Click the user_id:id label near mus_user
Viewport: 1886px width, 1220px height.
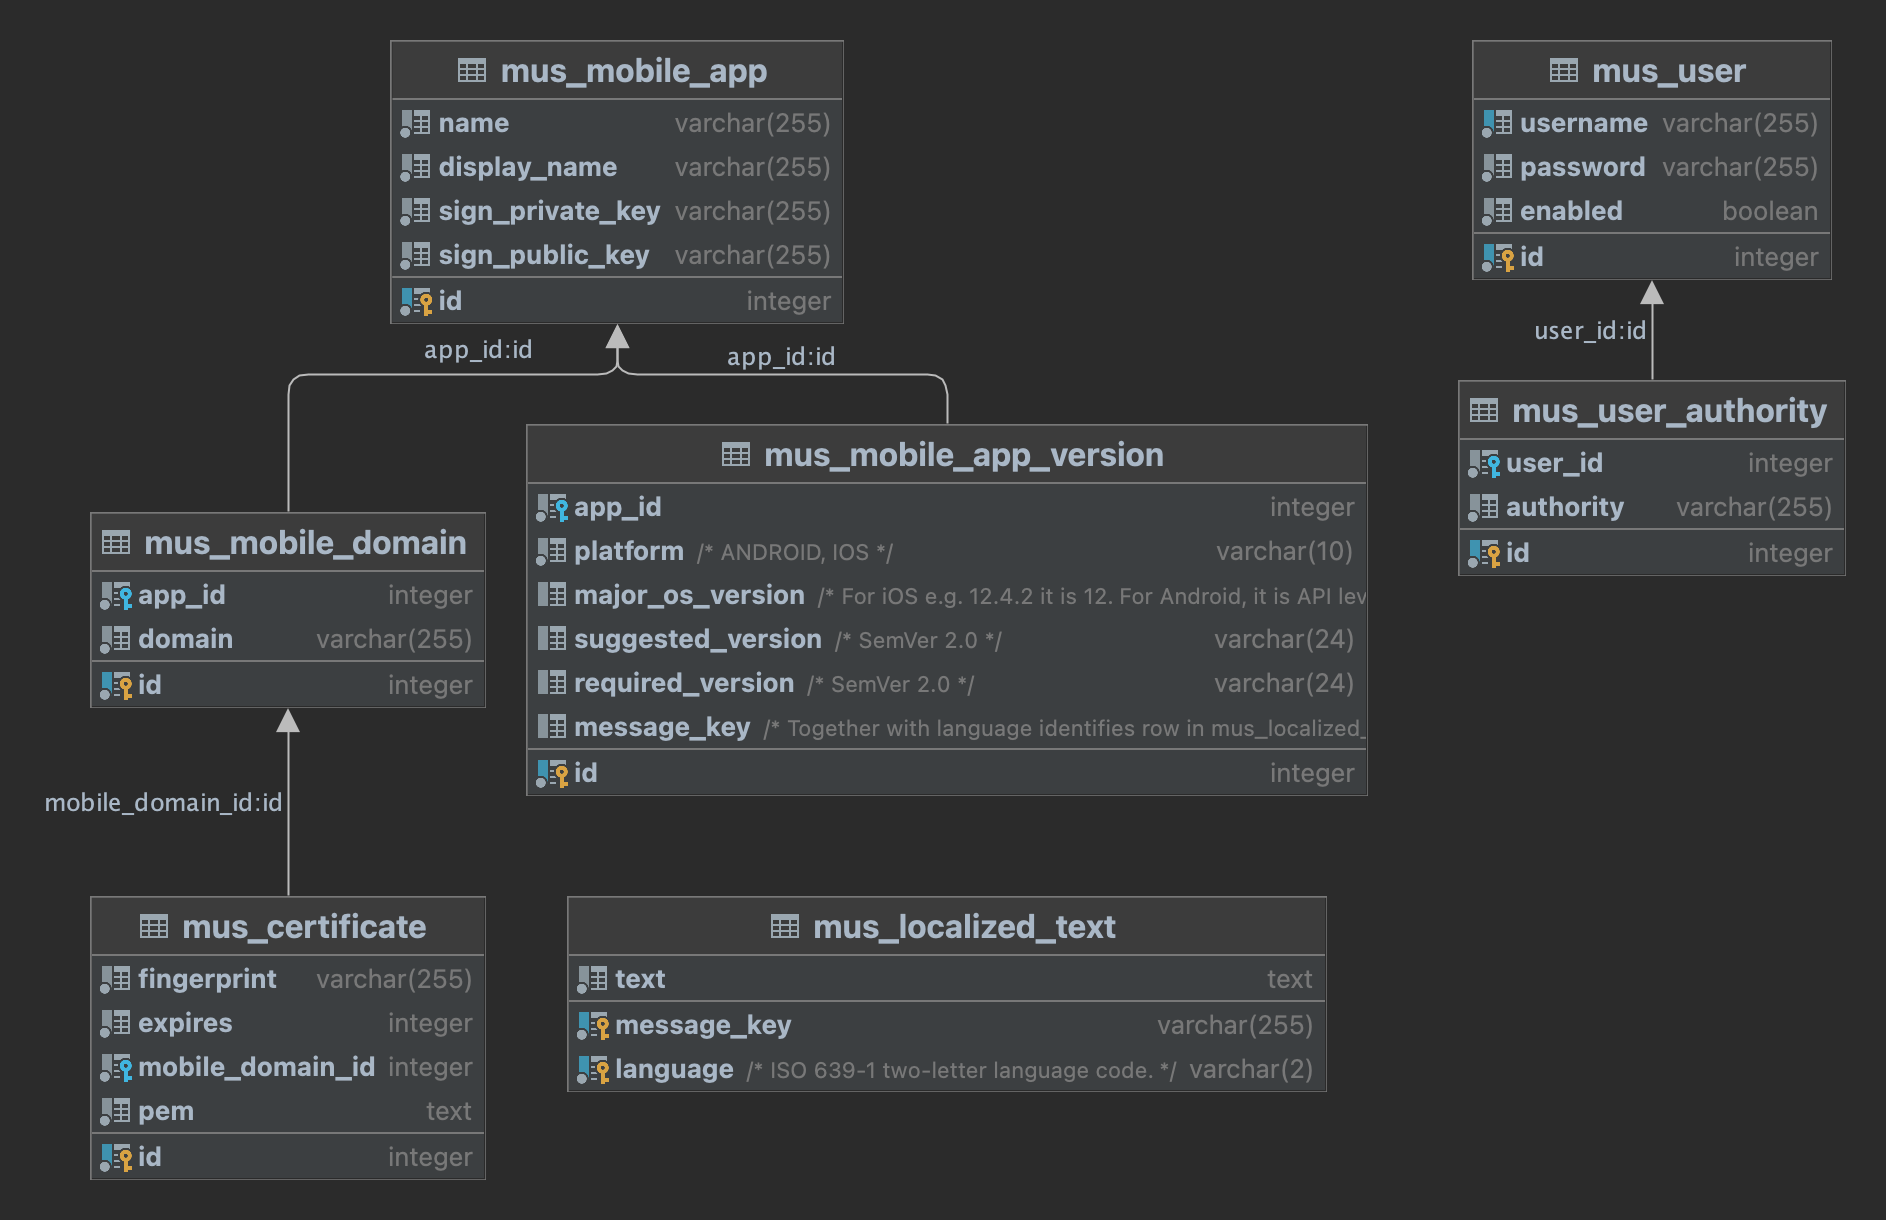1590,330
